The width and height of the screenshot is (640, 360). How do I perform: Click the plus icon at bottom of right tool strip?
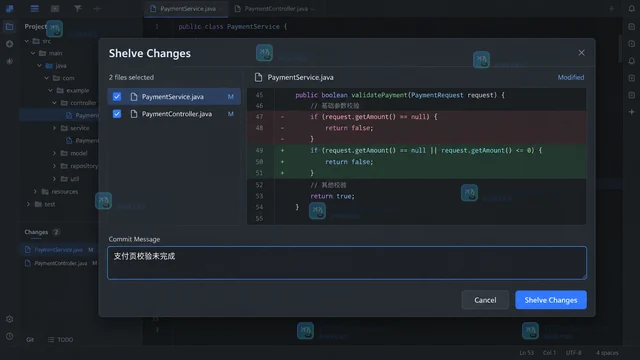coord(631,112)
